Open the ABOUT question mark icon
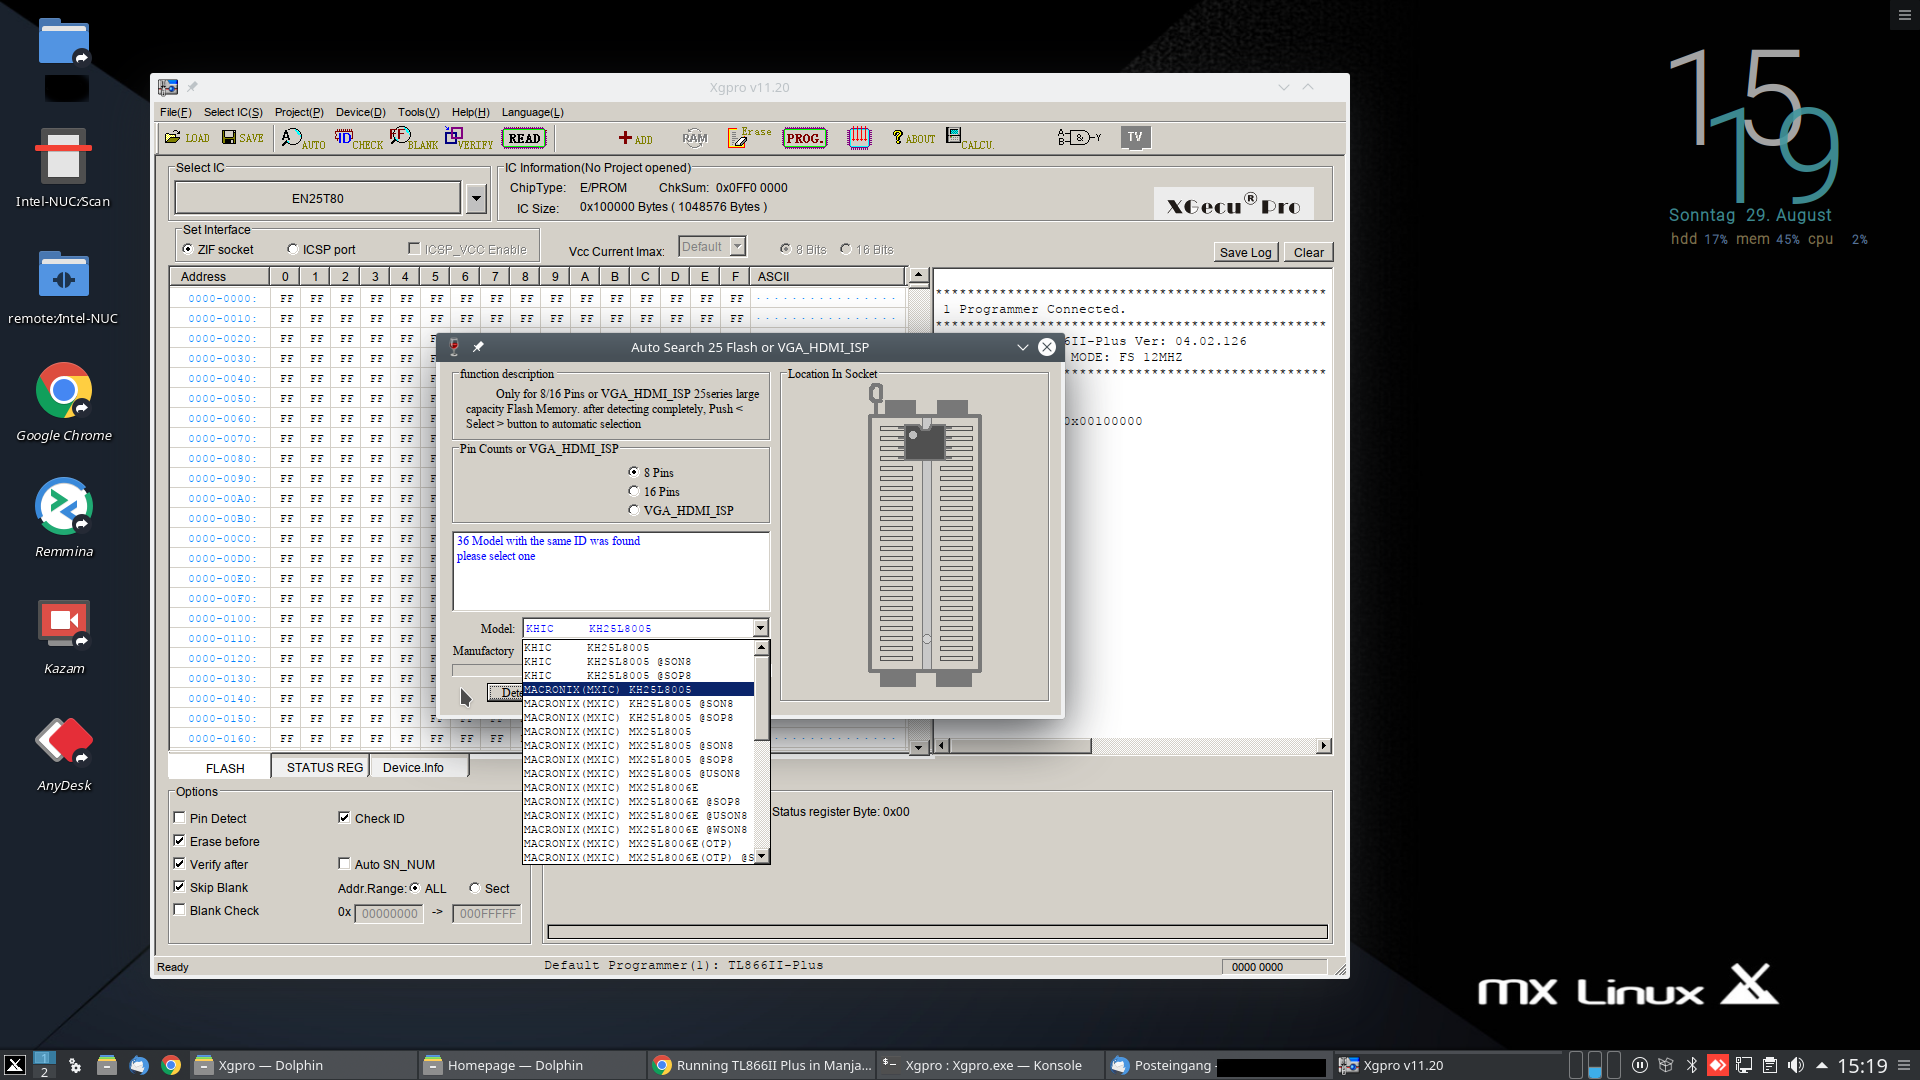Image resolution: width=1920 pixels, height=1080 pixels. click(x=913, y=138)
